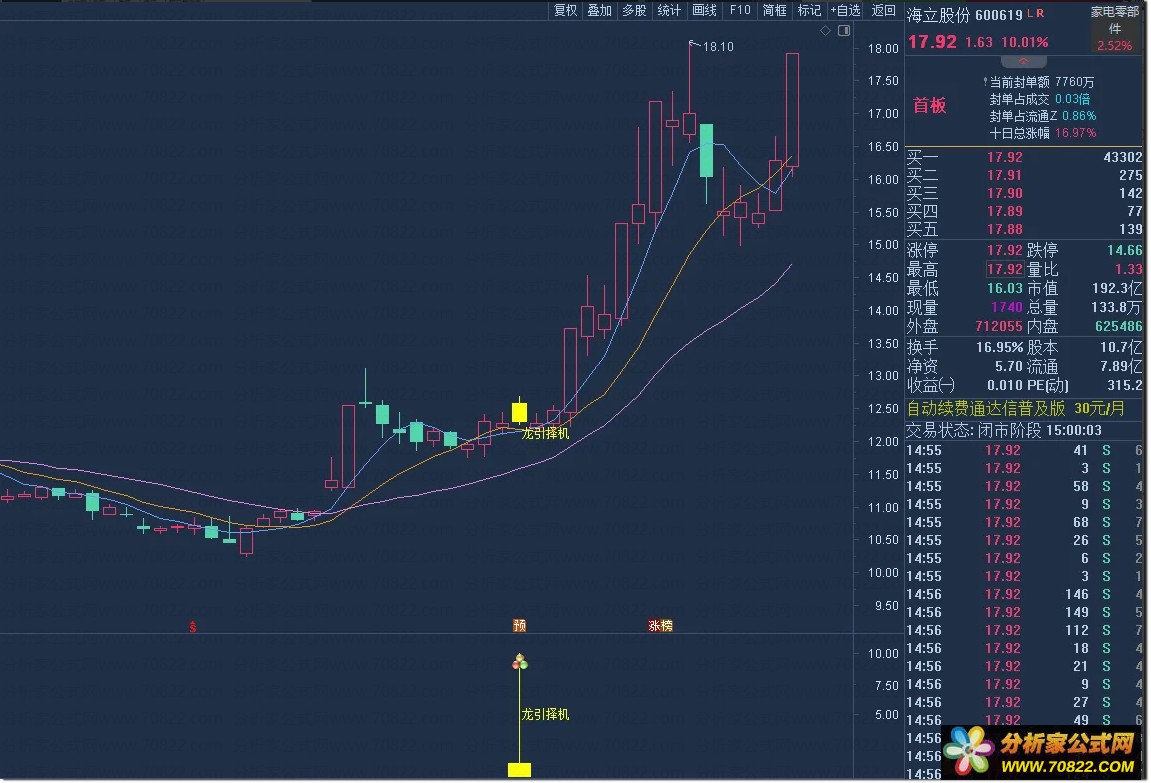Click the diamond icon above the chart
1151x783 pixels.
point(825,30)
